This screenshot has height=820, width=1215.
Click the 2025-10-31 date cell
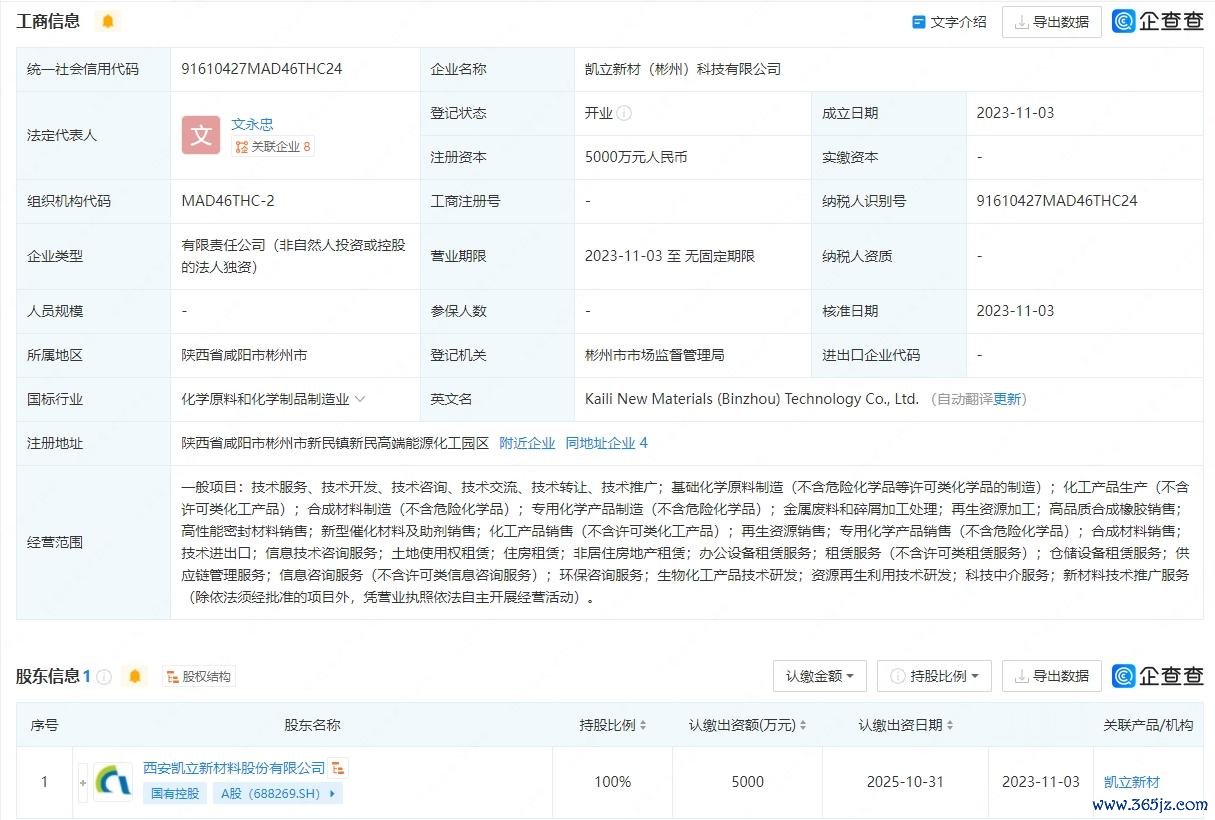point(905,782)
